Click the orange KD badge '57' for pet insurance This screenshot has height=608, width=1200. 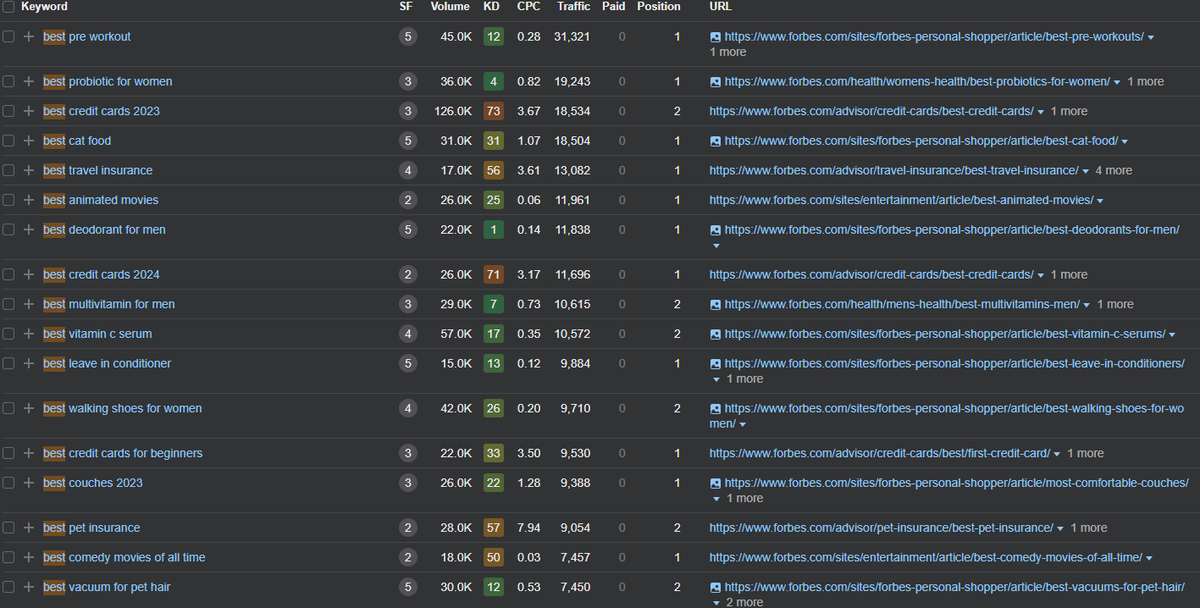coord(493,528)
